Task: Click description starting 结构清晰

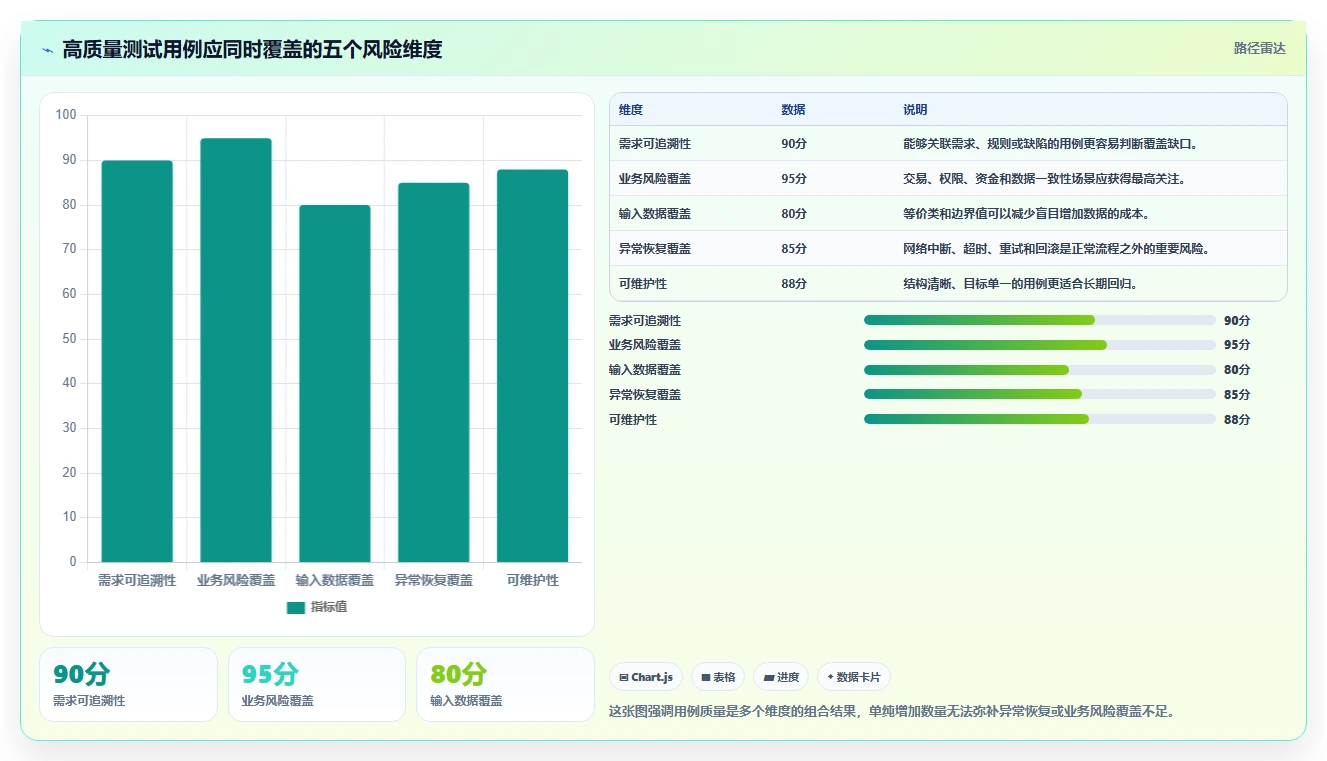Action: click(x=1020, y=284)
